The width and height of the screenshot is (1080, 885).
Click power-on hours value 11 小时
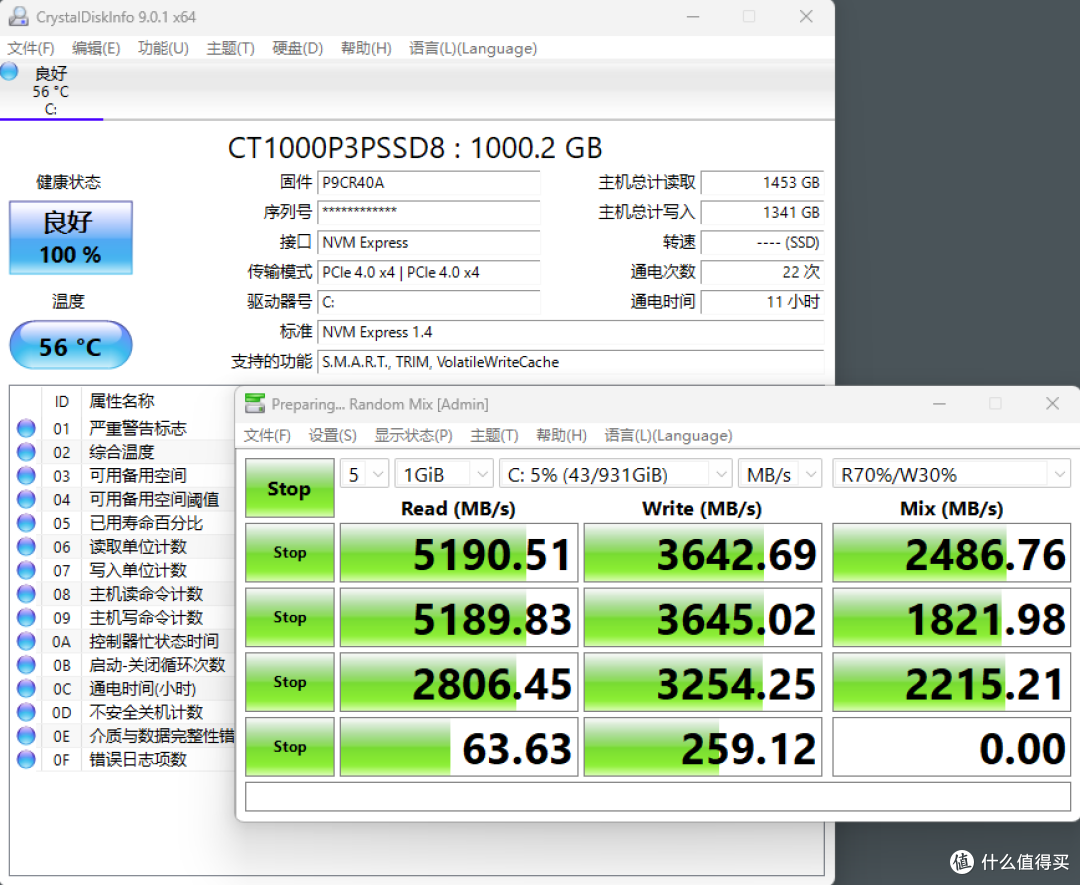(762, 302)
